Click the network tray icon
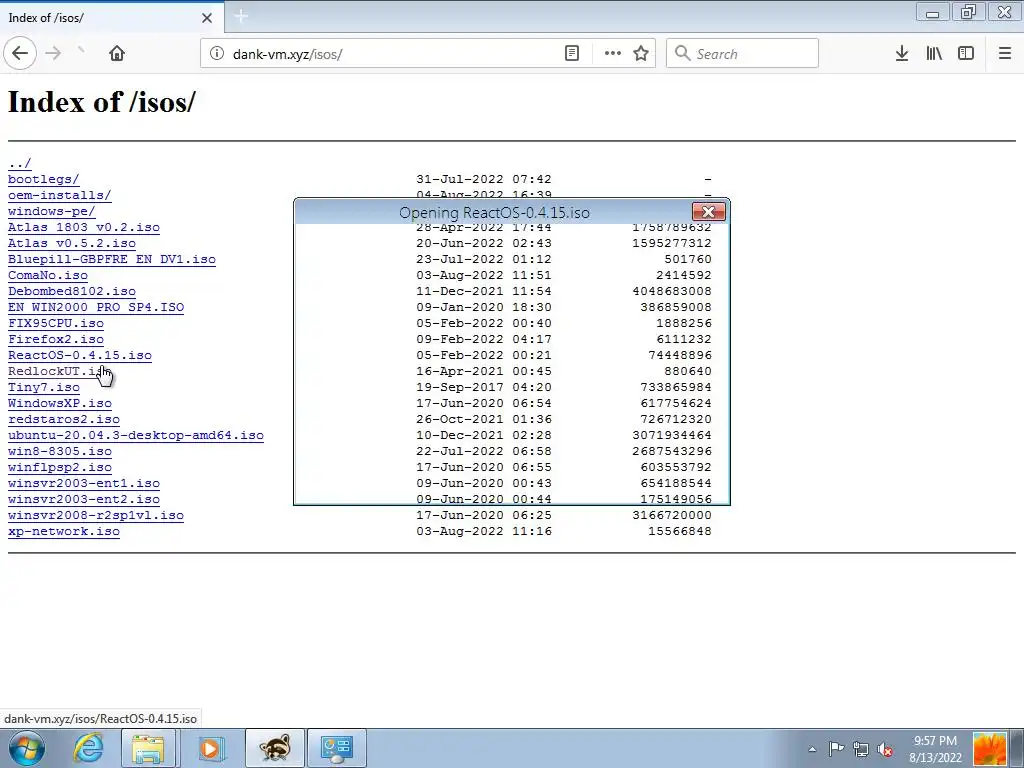1024x768 pixels. 861,749
